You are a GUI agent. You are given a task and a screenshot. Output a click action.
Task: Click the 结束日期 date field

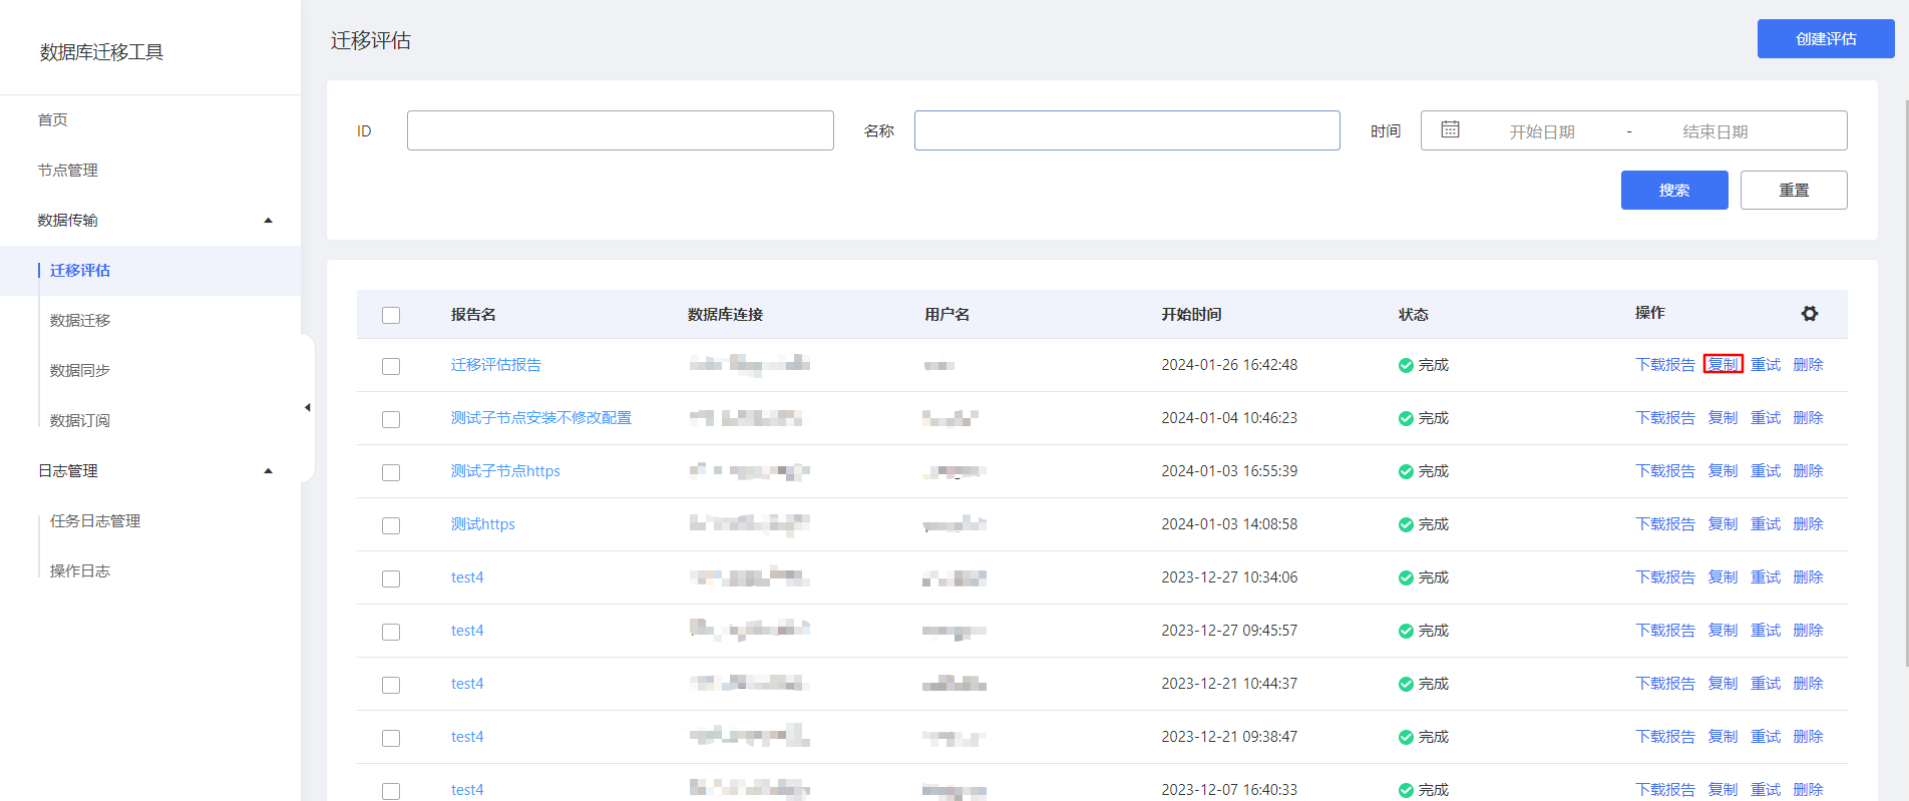click(1715, 131)
